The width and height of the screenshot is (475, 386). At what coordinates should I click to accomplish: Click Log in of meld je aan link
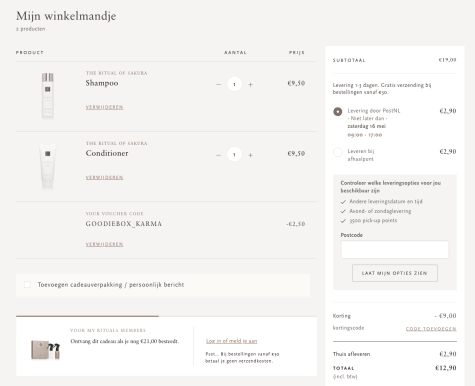tap(231, 341)
